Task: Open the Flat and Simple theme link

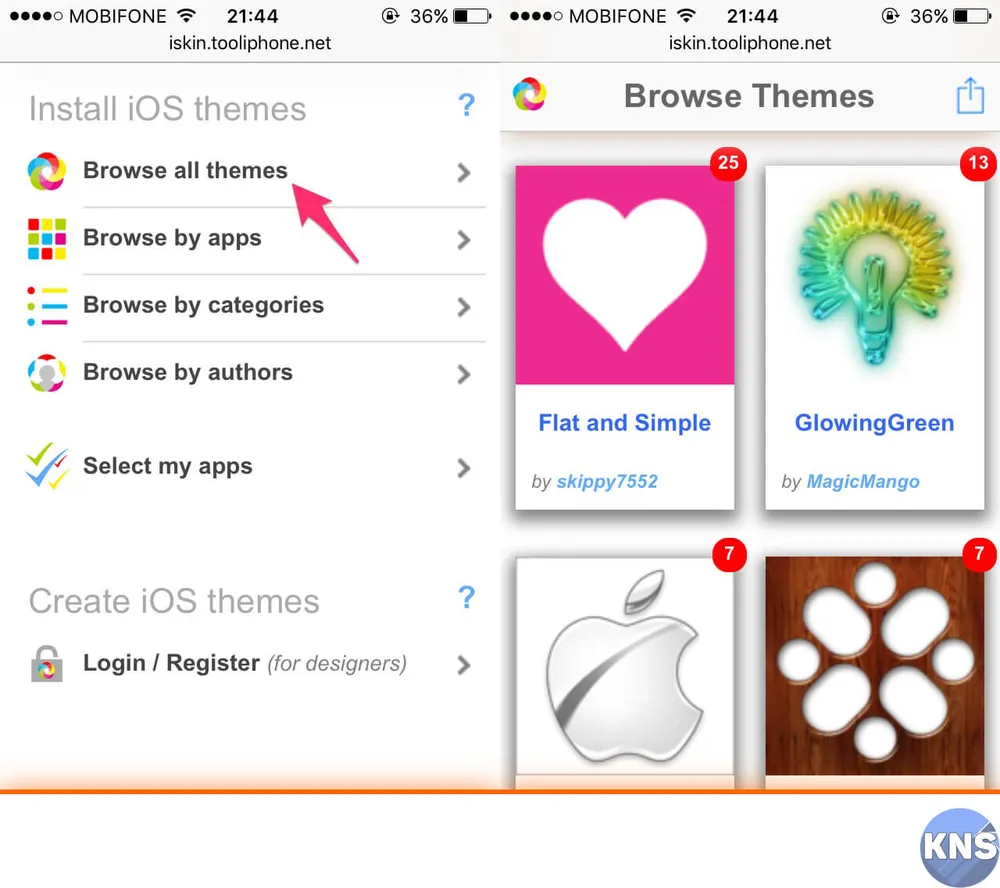Action: tap(624, 423)
